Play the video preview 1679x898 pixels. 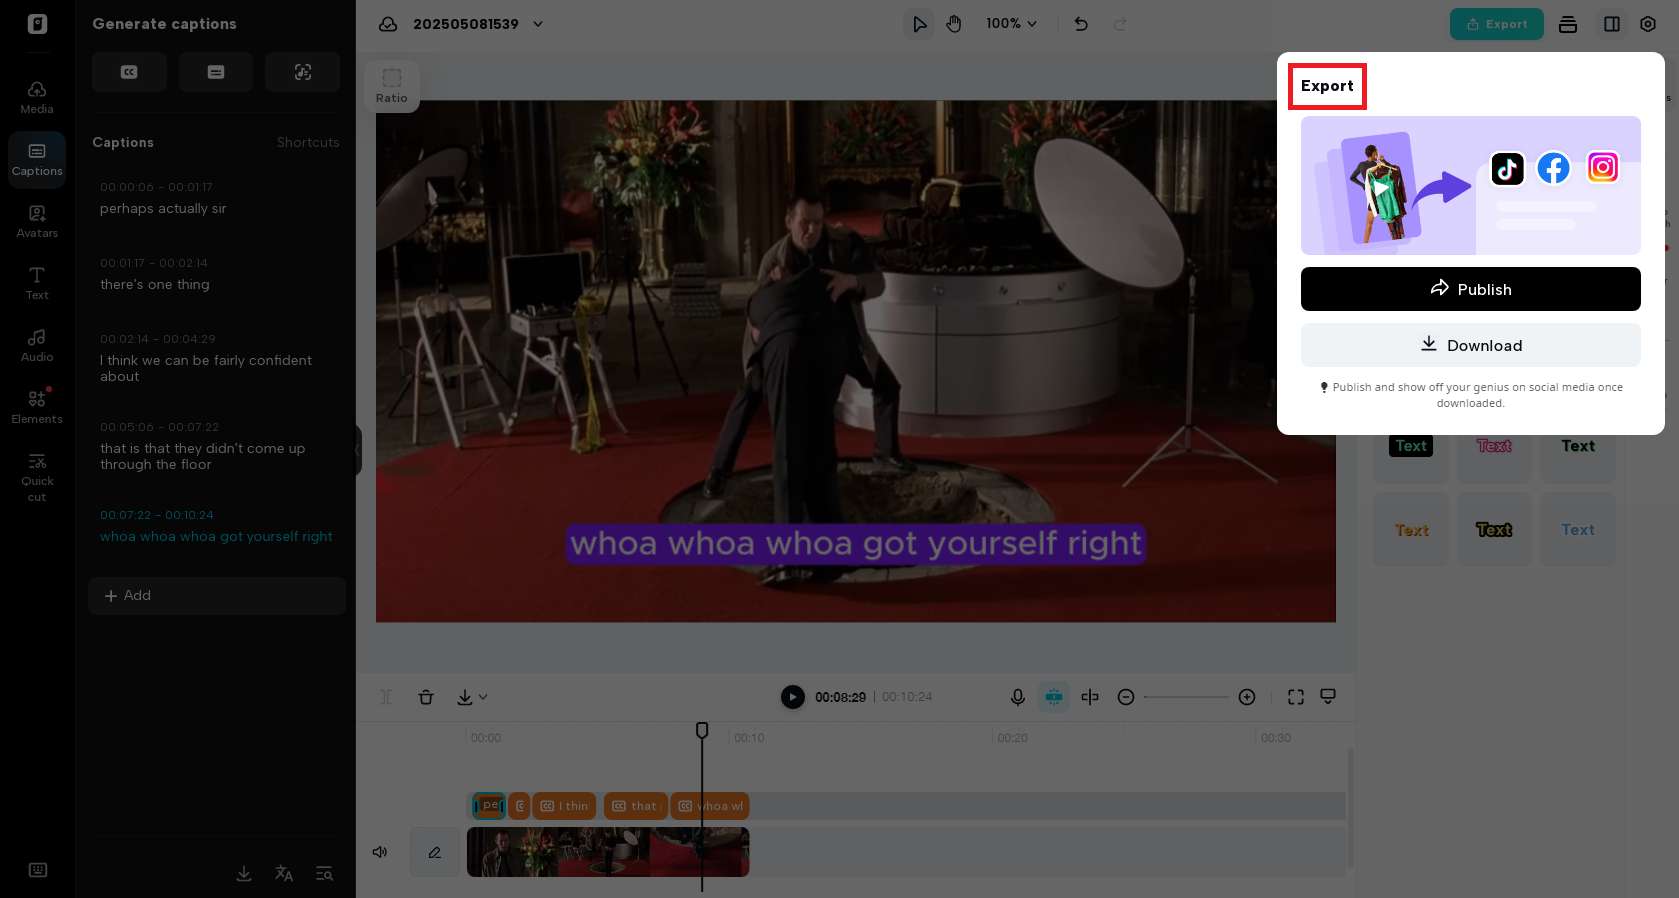(792, 697)
